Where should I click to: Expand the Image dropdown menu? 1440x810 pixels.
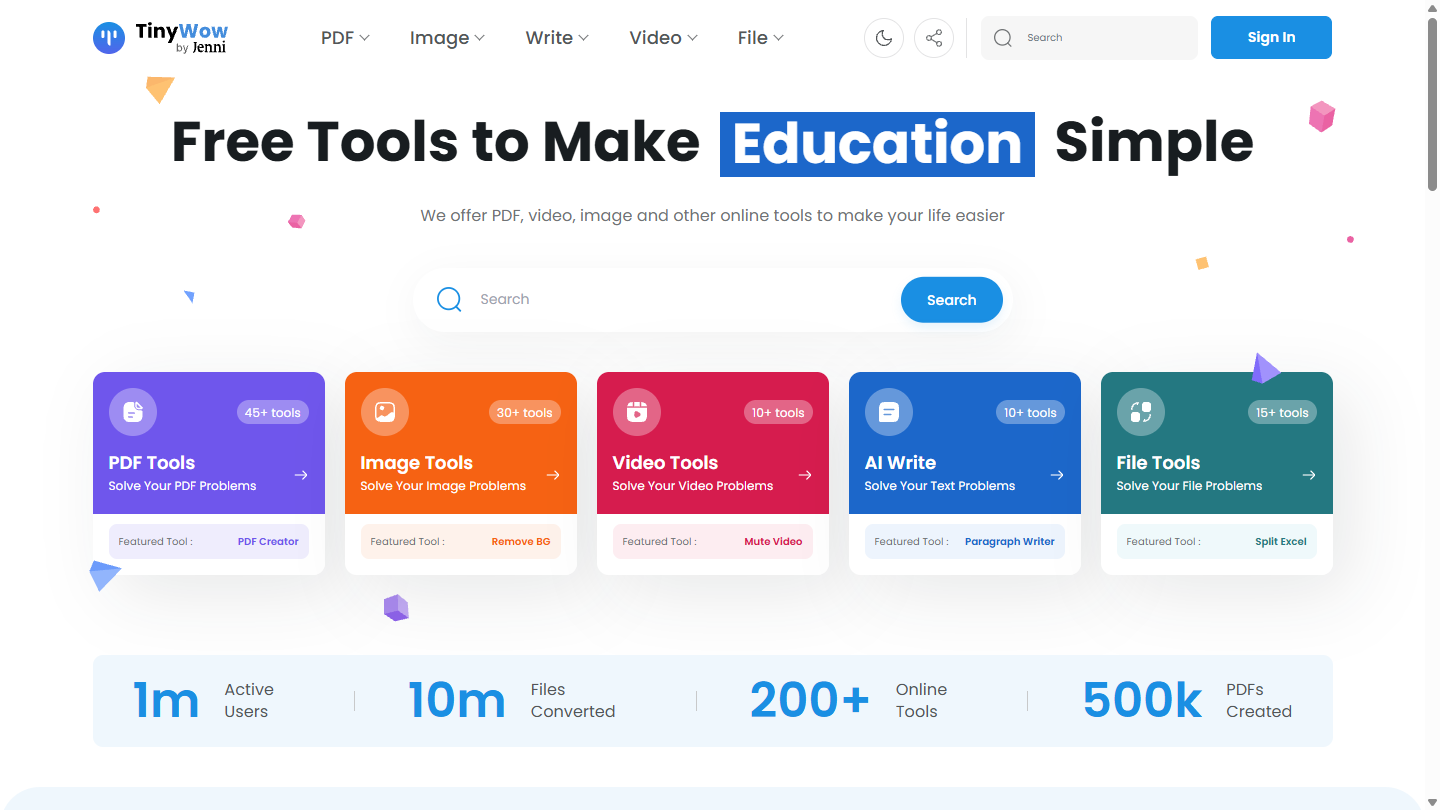(447, 38)
